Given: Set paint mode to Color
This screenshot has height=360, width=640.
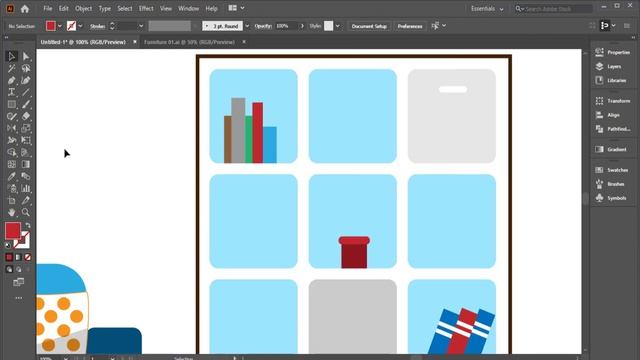Looking at the screenshot, I should point(9,257).
